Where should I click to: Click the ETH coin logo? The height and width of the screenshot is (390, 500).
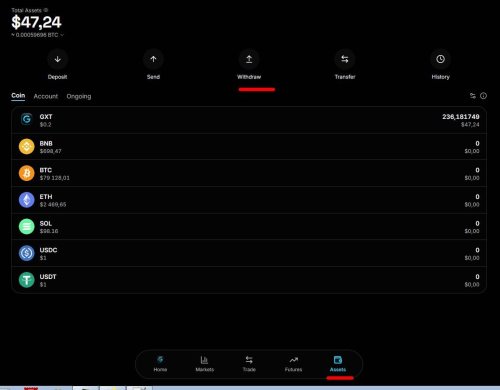click(27, 200)
